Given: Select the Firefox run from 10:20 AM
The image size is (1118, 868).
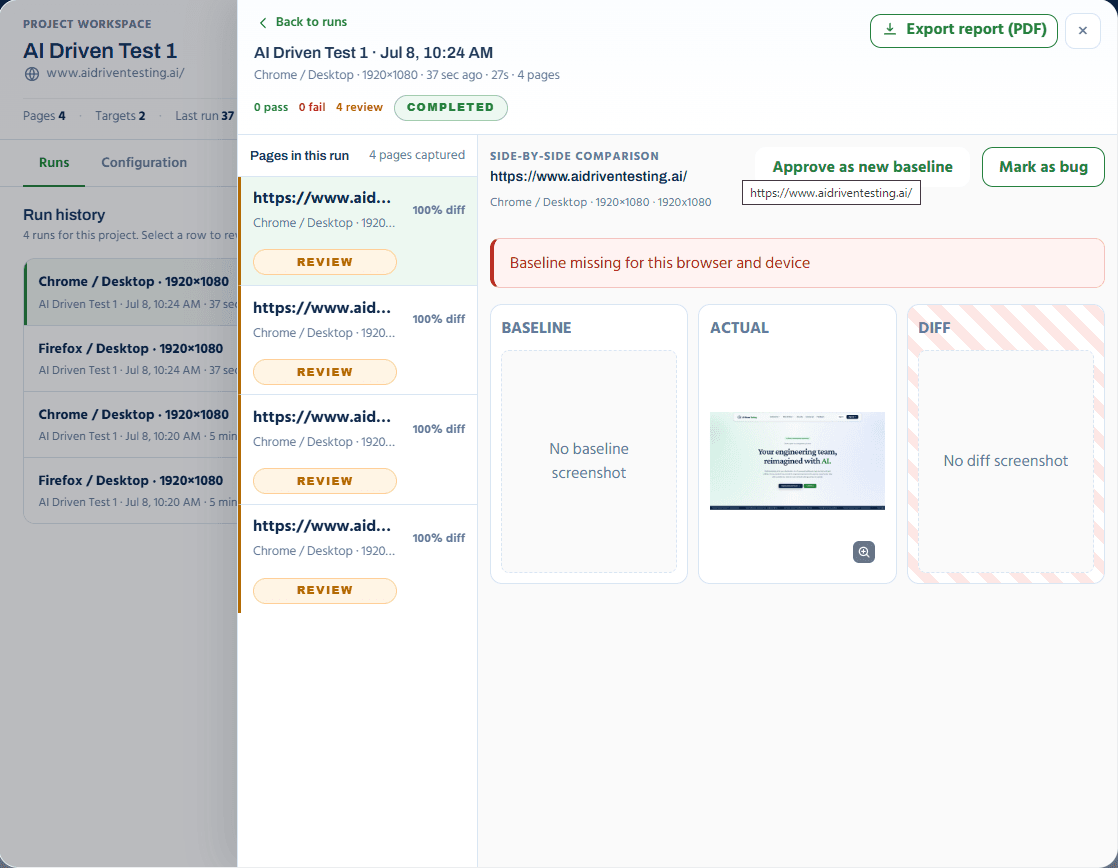Looking at the screenshot, I should pyautogui.click(x=130, y=491).
